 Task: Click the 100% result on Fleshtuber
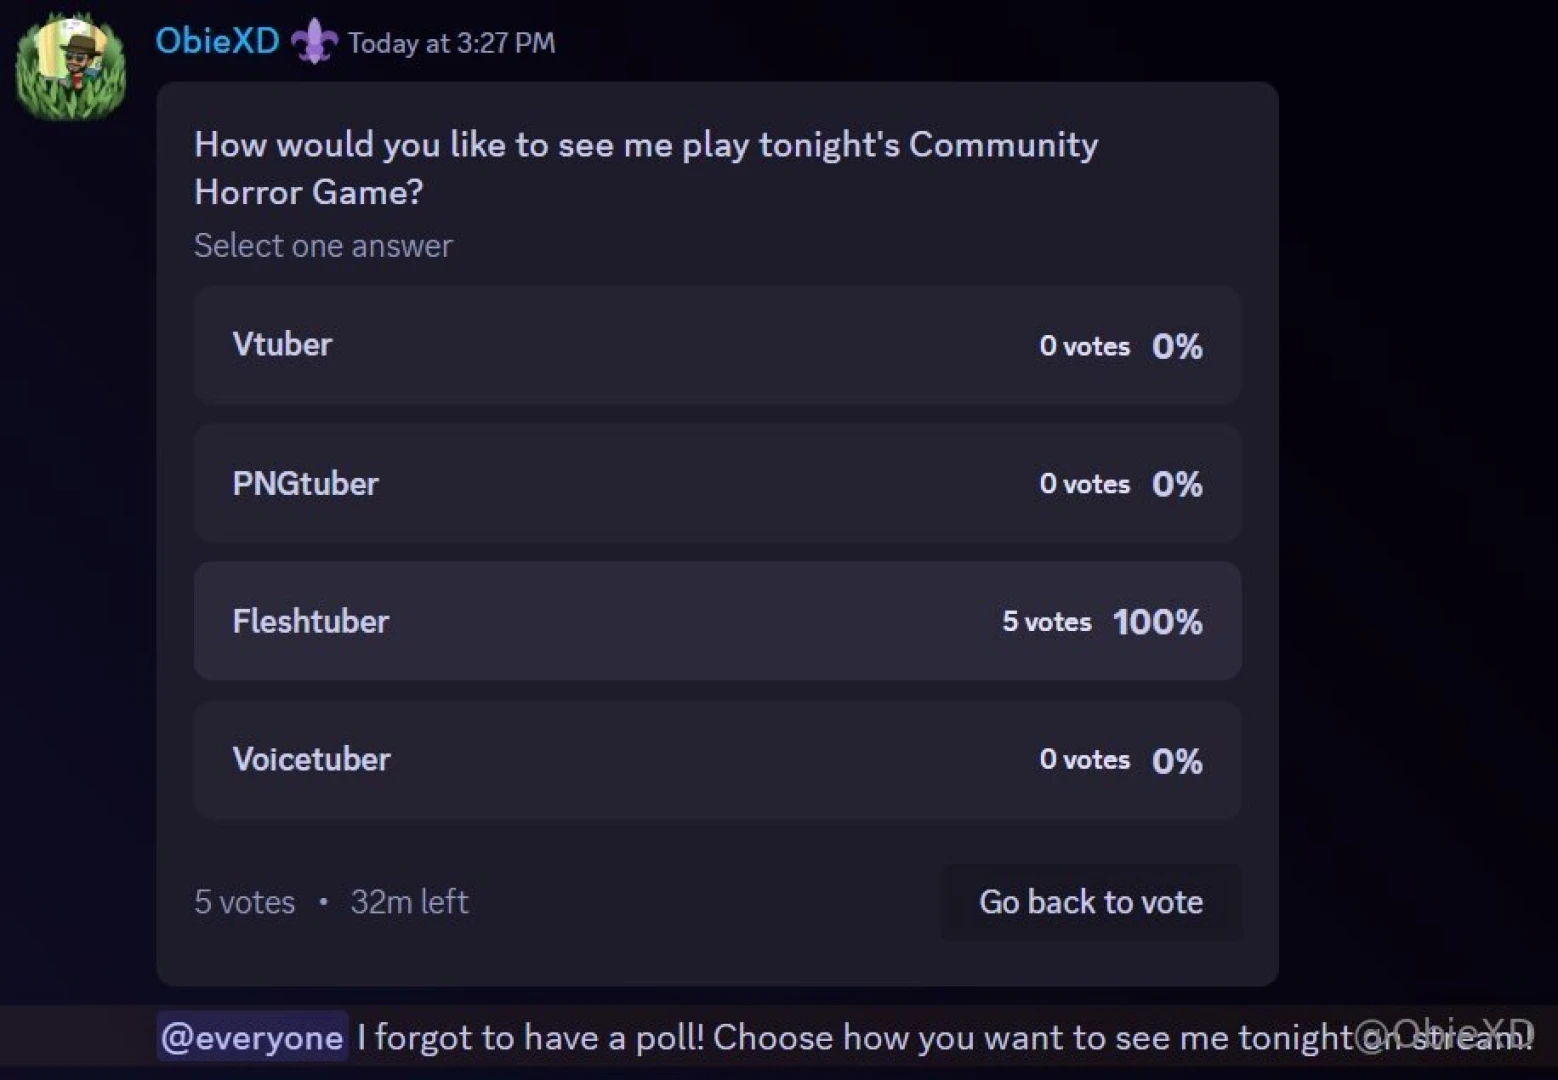point(1157,621)
